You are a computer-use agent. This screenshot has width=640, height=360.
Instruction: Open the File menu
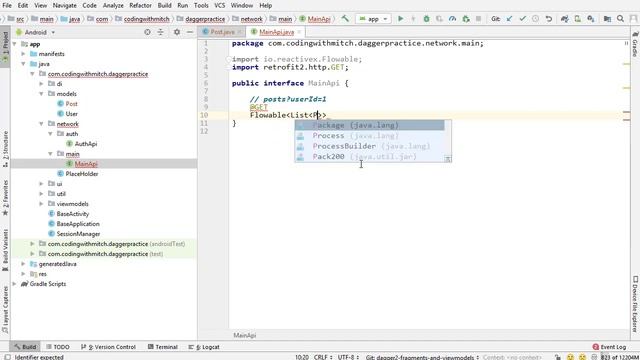(7, 5)
